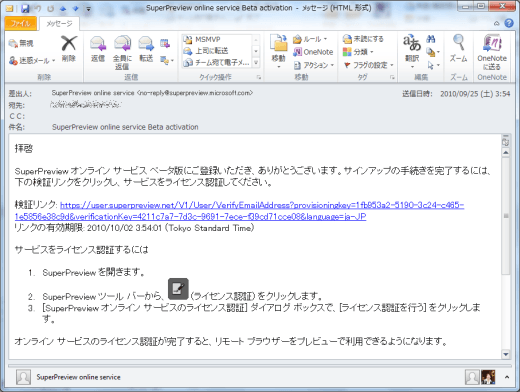Viewport: 520px width, 392px height.
Task: Click the blank contact thumbnail at right of People Pane
Action: [x=472, y=377]
